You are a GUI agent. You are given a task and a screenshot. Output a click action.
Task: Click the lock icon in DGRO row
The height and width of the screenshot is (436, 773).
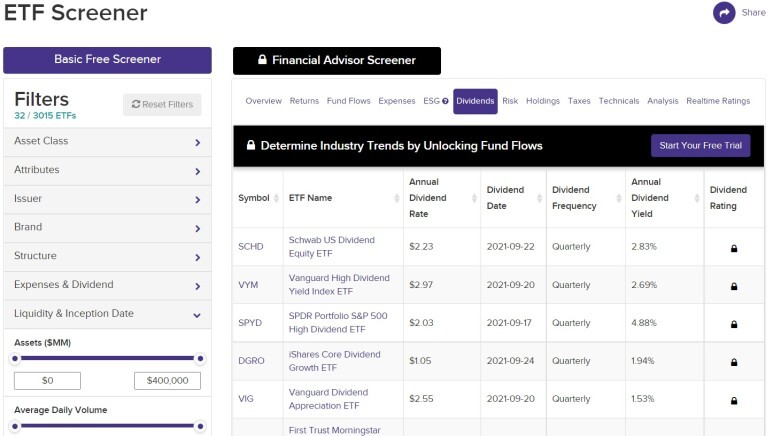tap(734, 362)
